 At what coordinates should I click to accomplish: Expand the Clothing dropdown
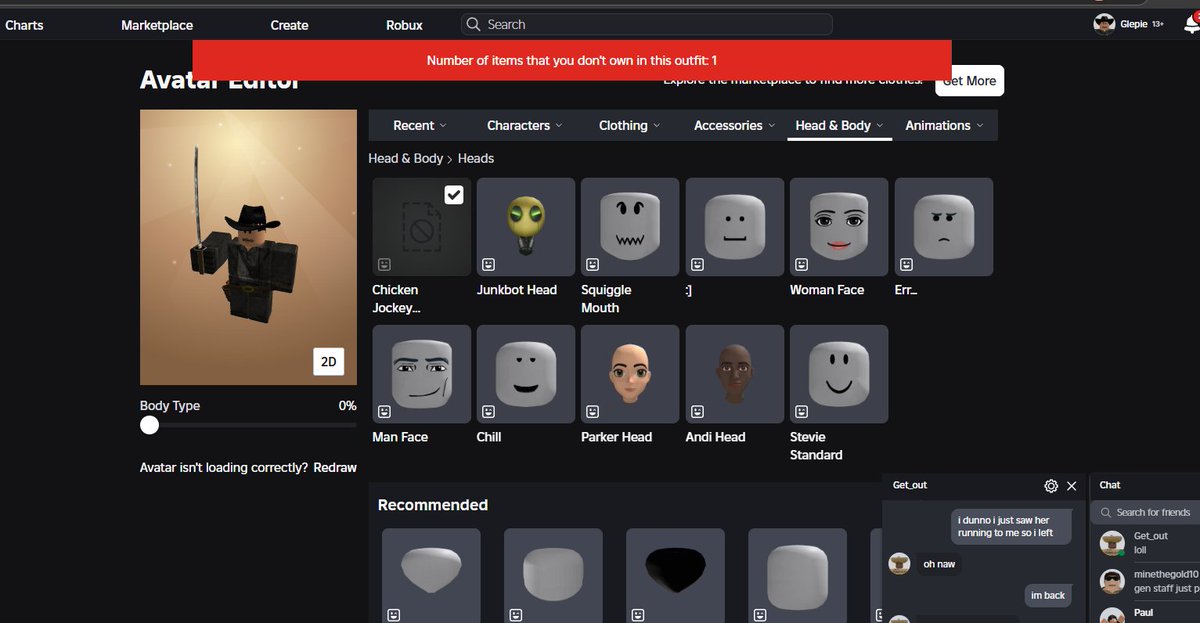pos(630,125)
